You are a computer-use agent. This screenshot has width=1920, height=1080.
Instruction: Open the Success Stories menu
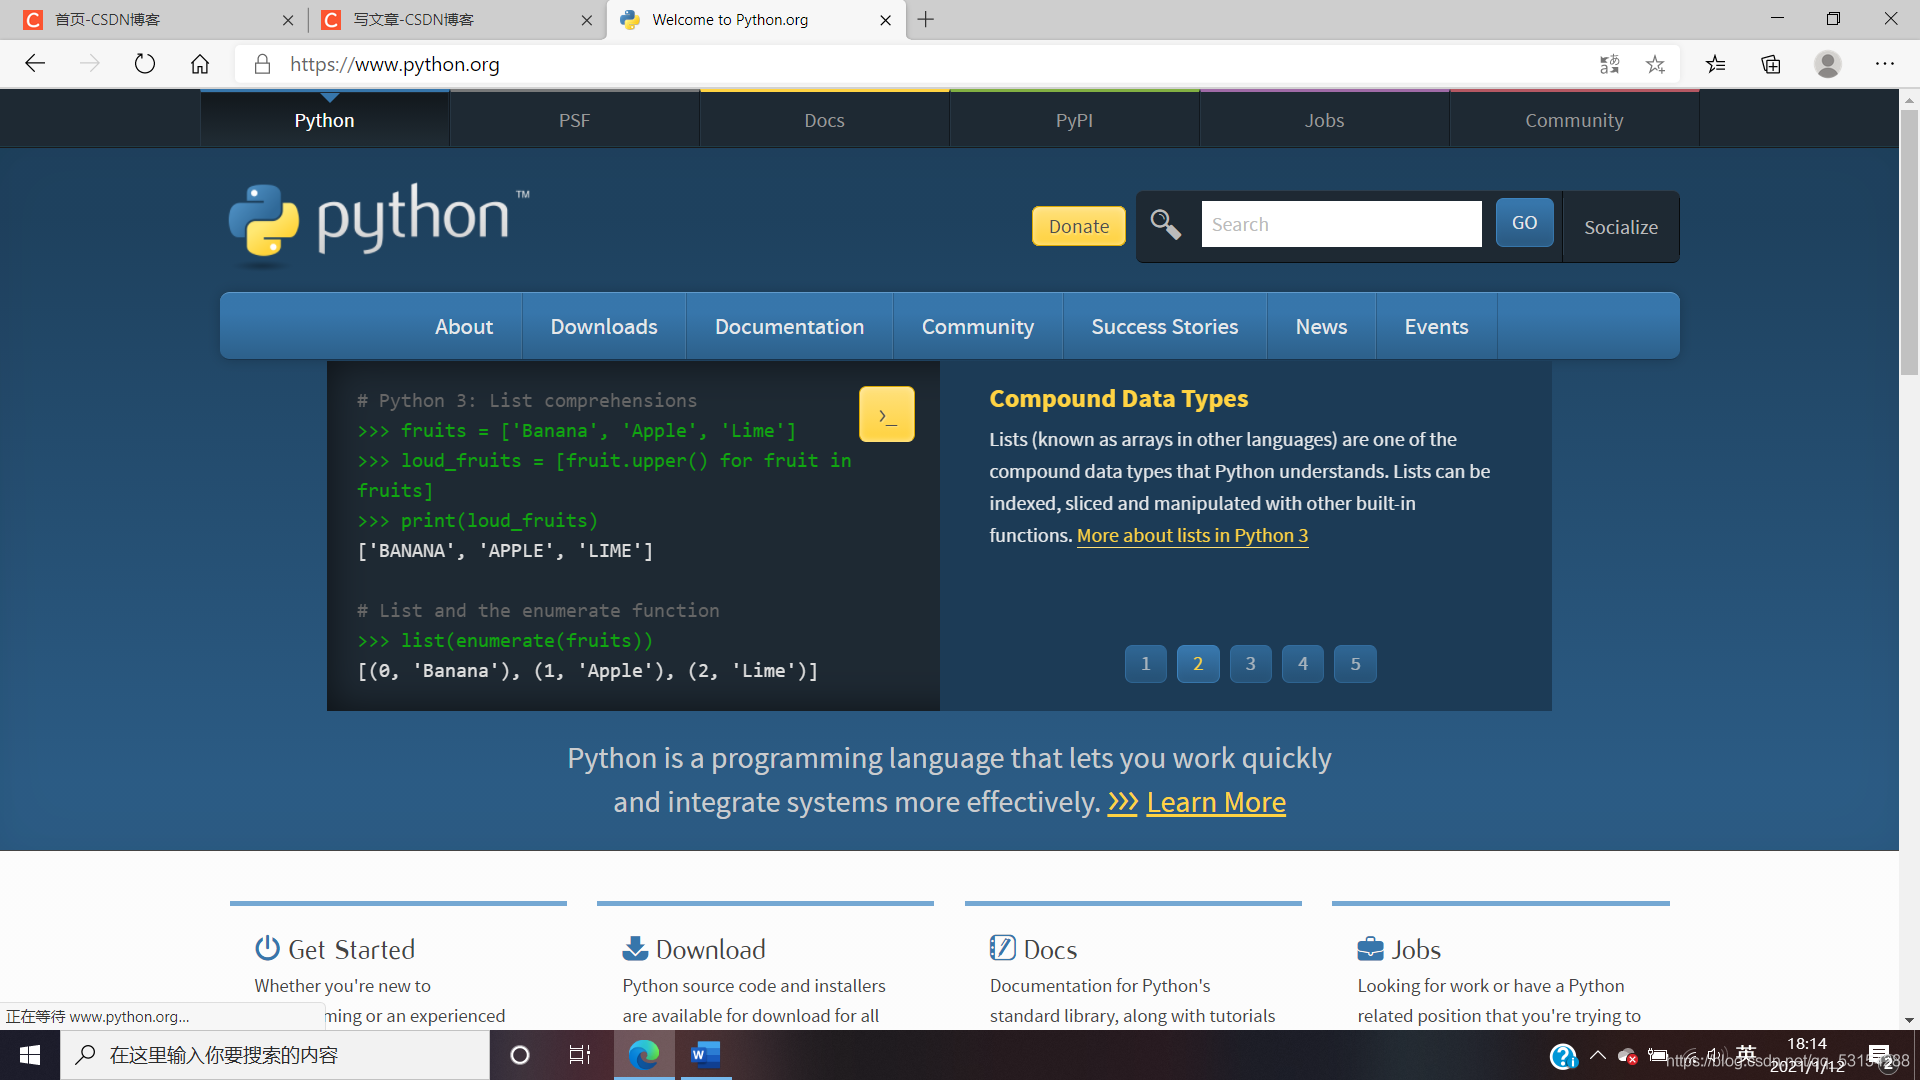click(x=1165, y=327)
